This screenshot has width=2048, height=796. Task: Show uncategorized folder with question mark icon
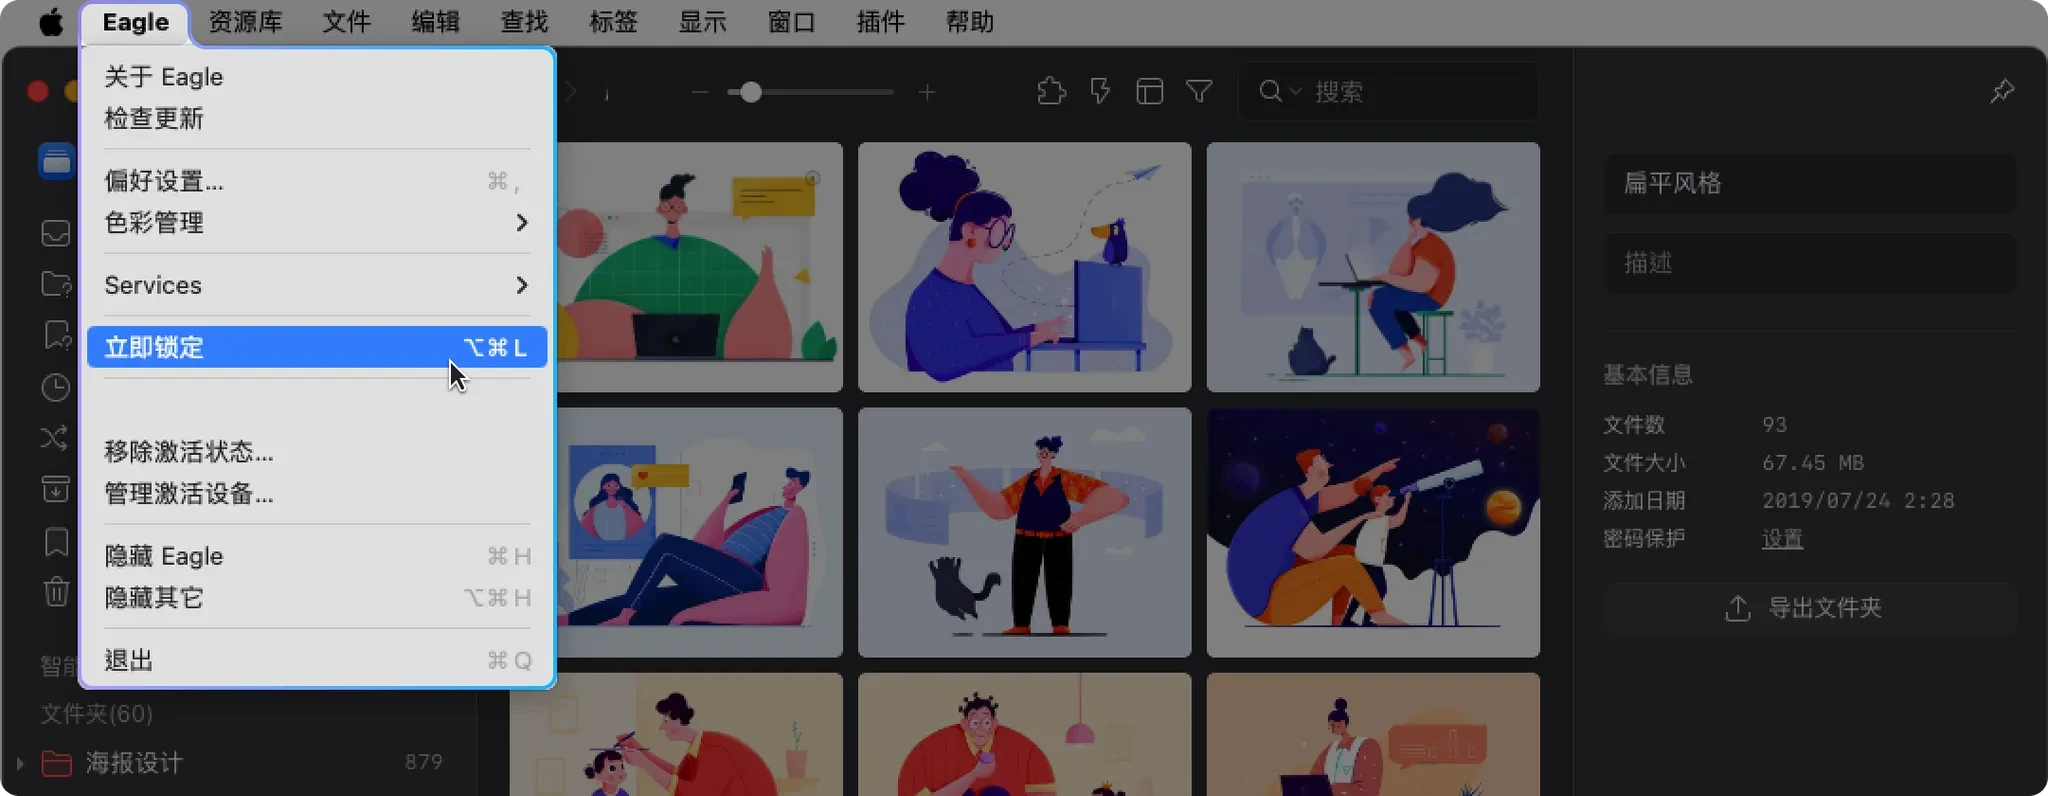click(x=56, y=284)
